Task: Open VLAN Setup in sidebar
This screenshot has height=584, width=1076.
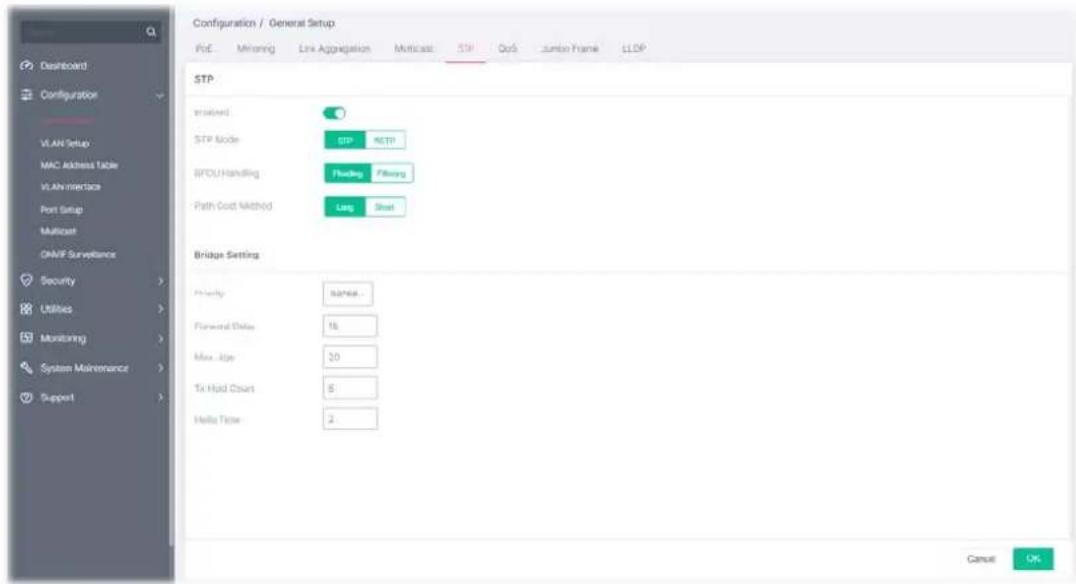Action: 65,143
